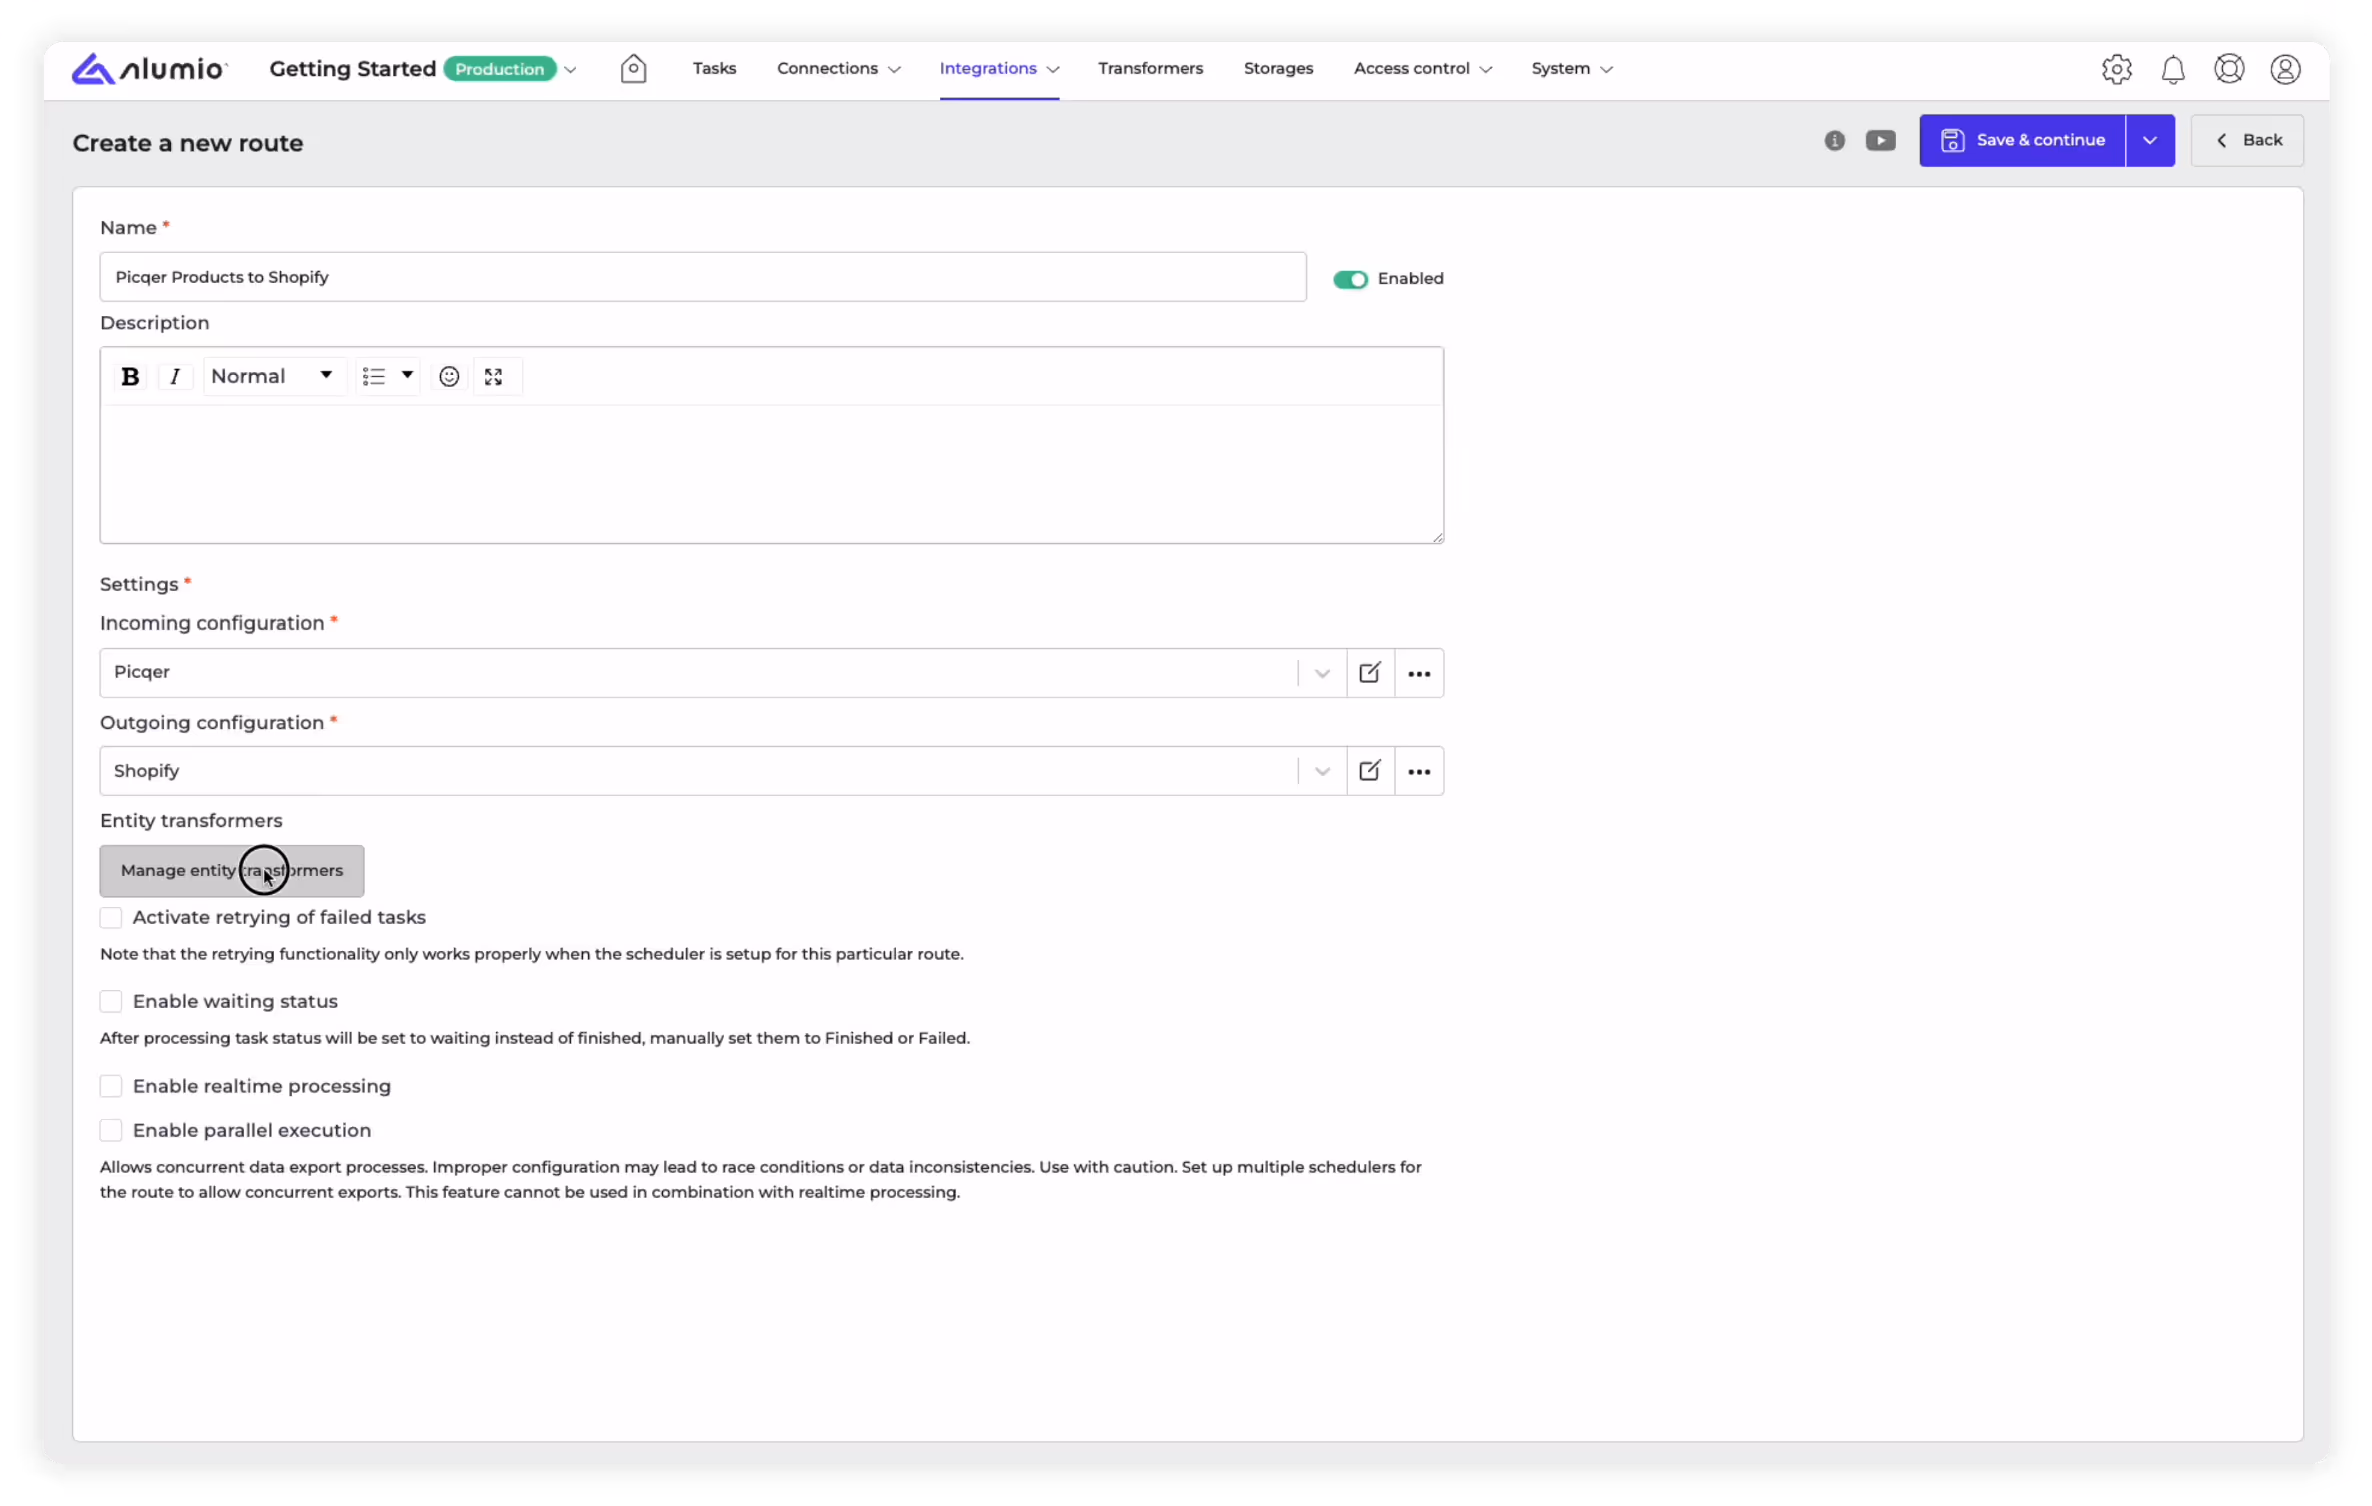
Task: Enable parallel execution checkbox
Action: 111,1131
